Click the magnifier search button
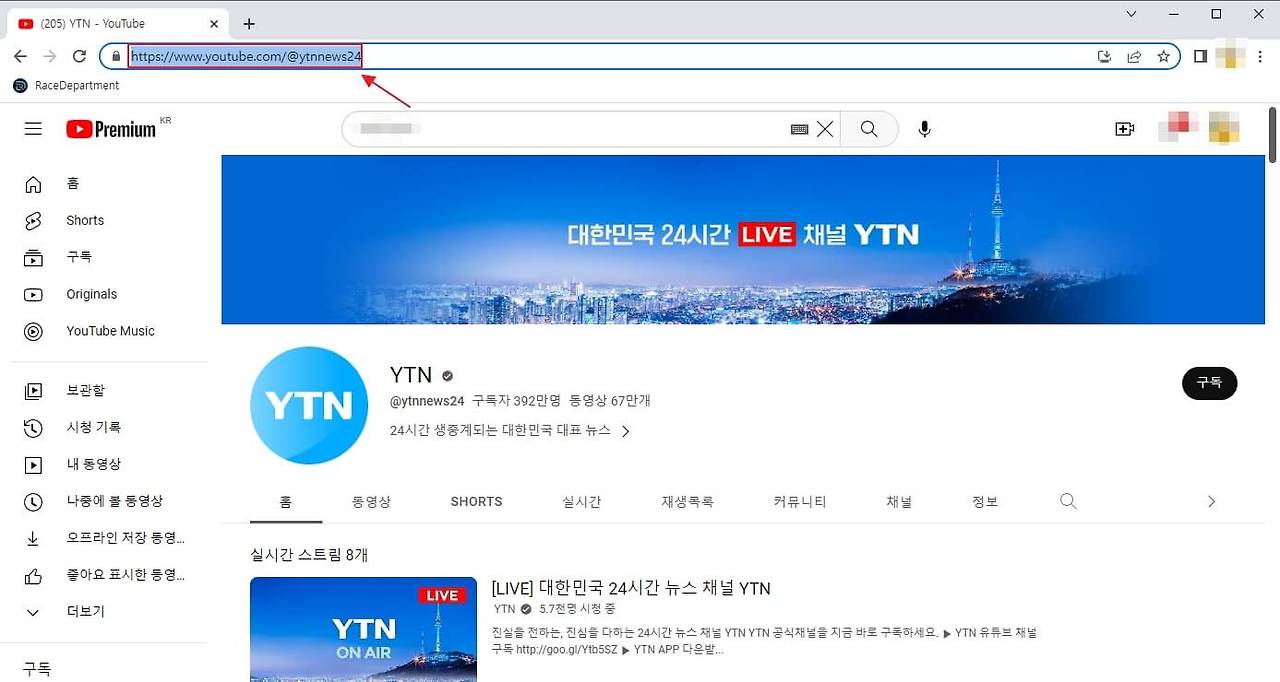Screen dimensions: 1280x682 point(869,129)
